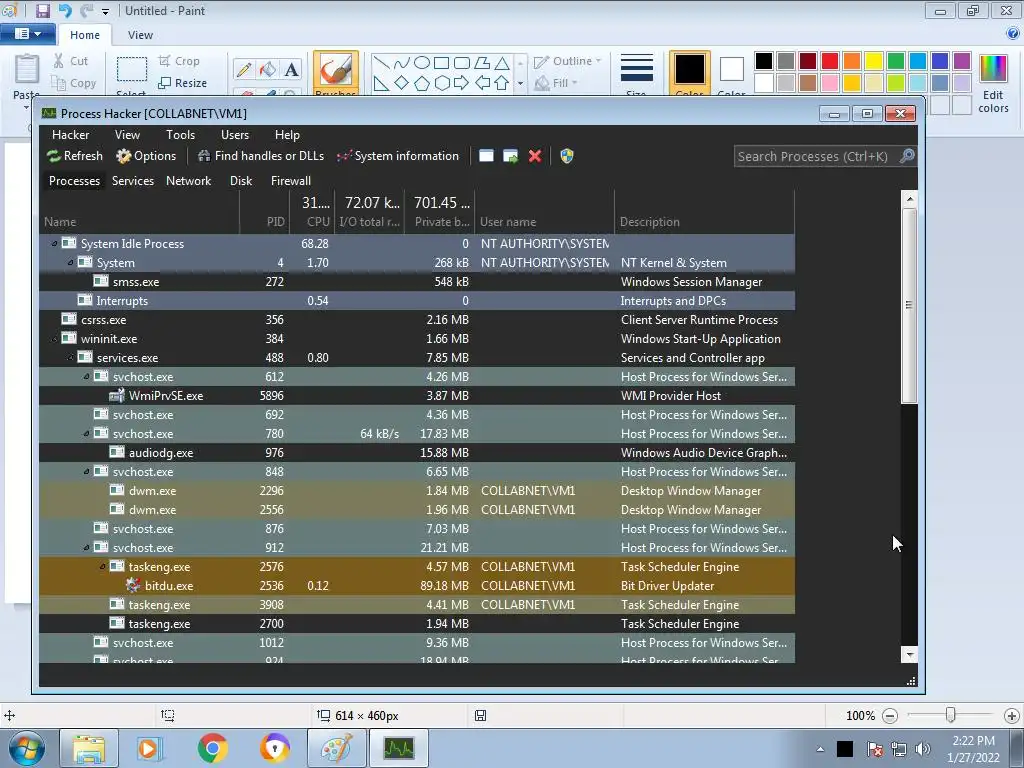Collapse the System process node
Screen dimensions: 1024x768
pyautogui.click(x=71, y=263)
